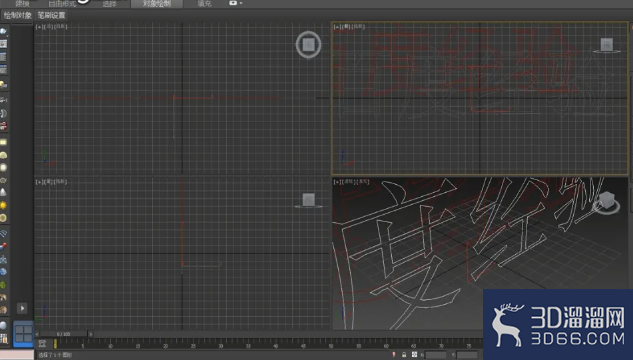
Task: Open the 绘制对象 ribbon panel
Action: click(17, 15)
